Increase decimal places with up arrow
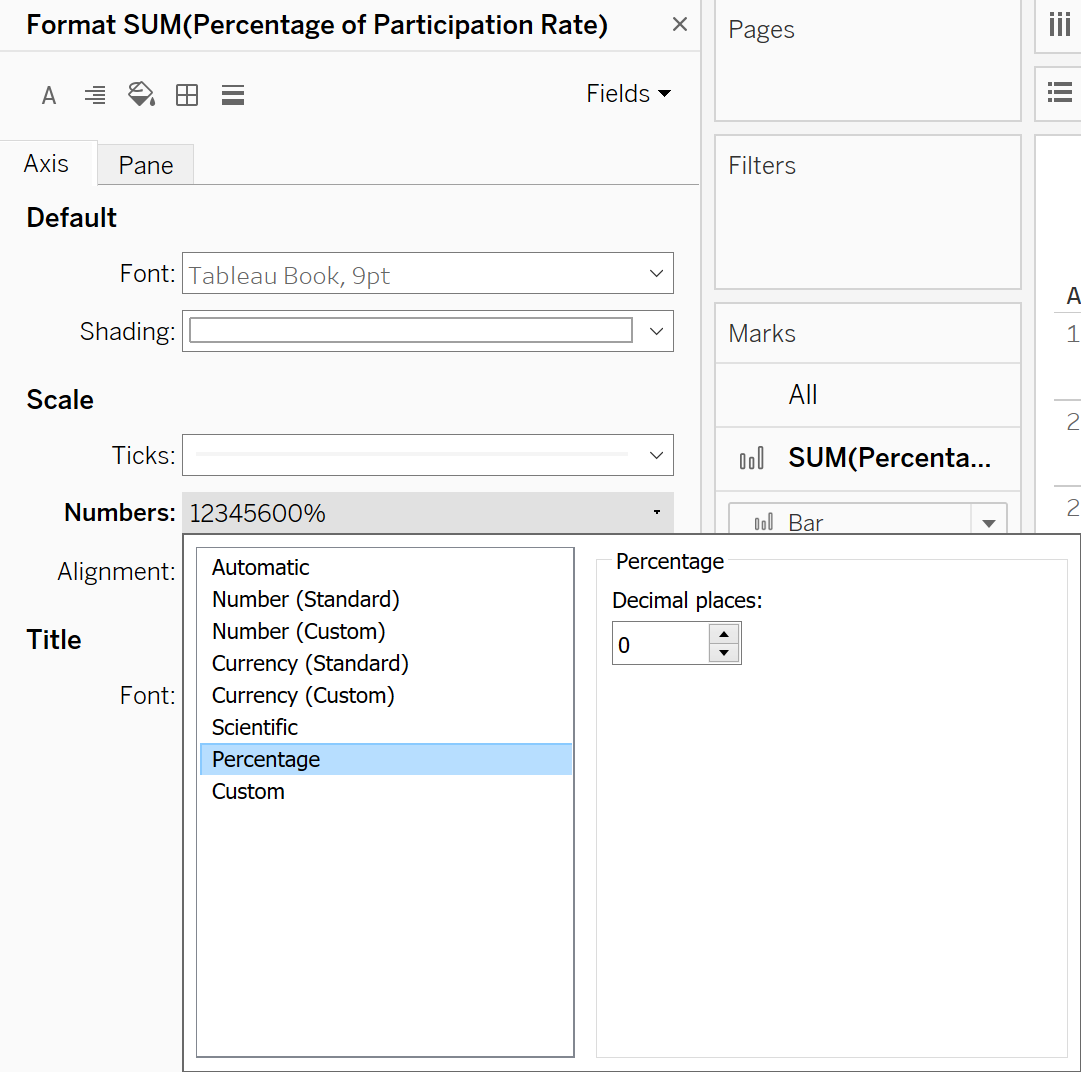1081x1072 pixels. (x=723, y=634)
